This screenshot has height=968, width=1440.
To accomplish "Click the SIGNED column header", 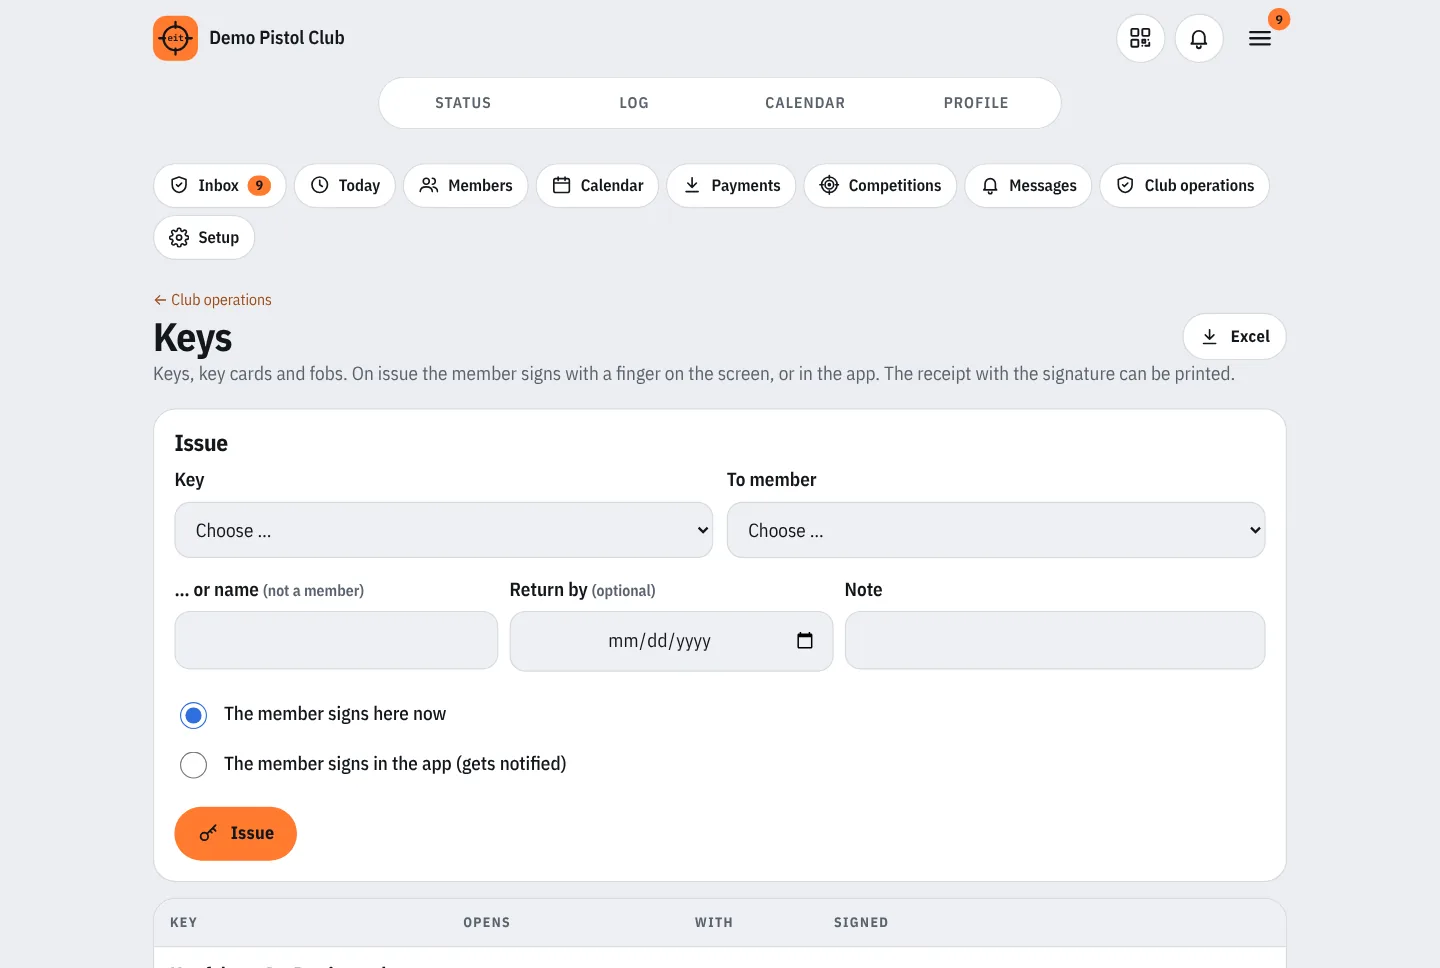I will [x=861, y=923].
